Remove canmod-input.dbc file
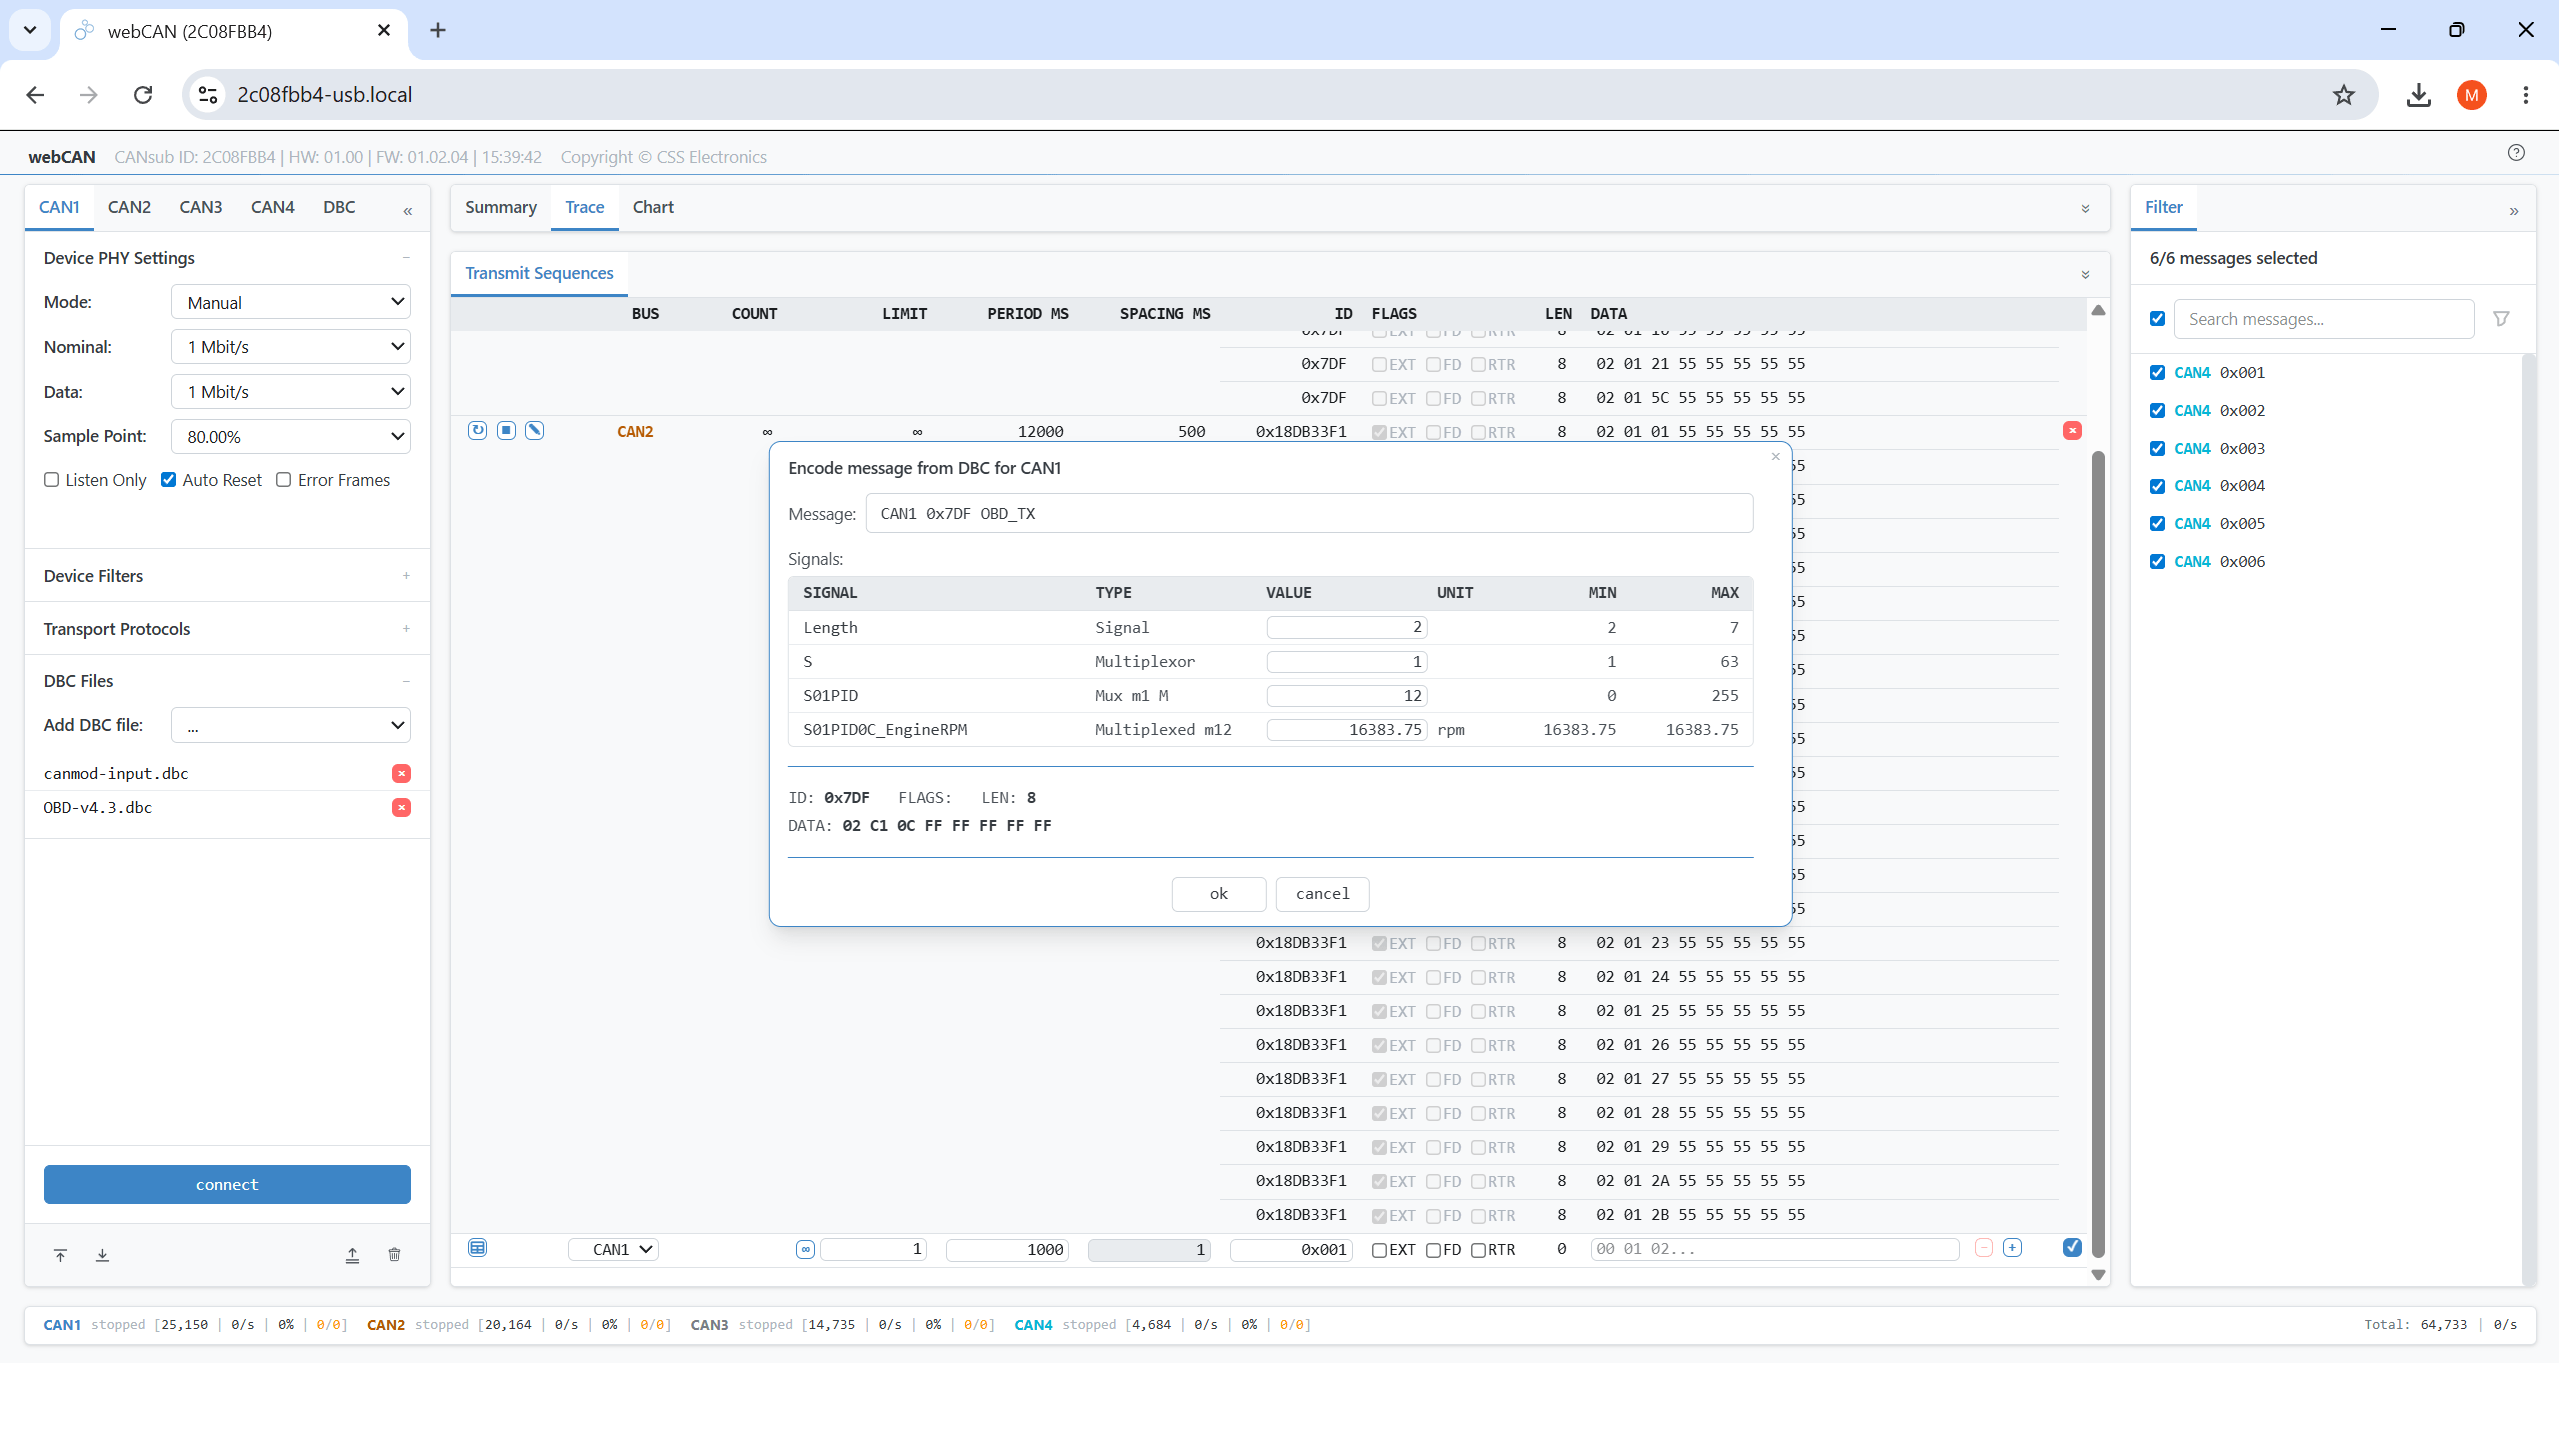Image resolution: width=2560 pixels, height=1440 pixels. coord(401,774)
